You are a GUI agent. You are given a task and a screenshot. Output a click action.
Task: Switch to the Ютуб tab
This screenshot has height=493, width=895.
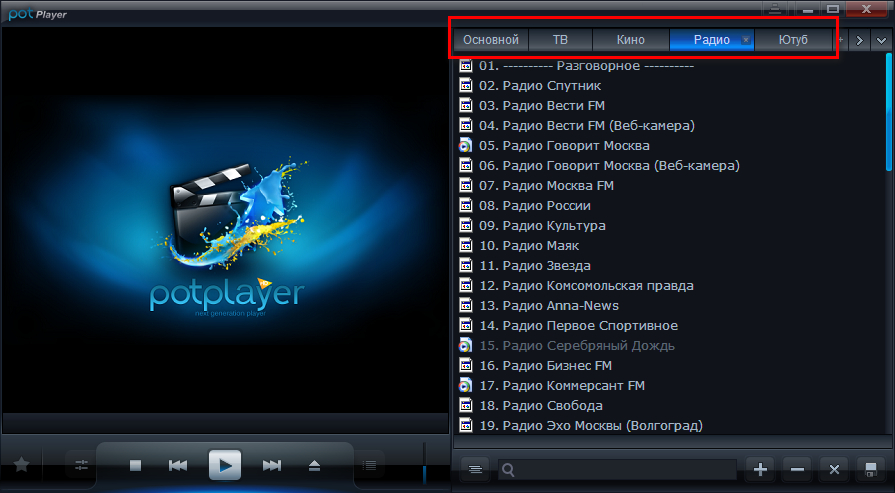click(x=793, y=40)
